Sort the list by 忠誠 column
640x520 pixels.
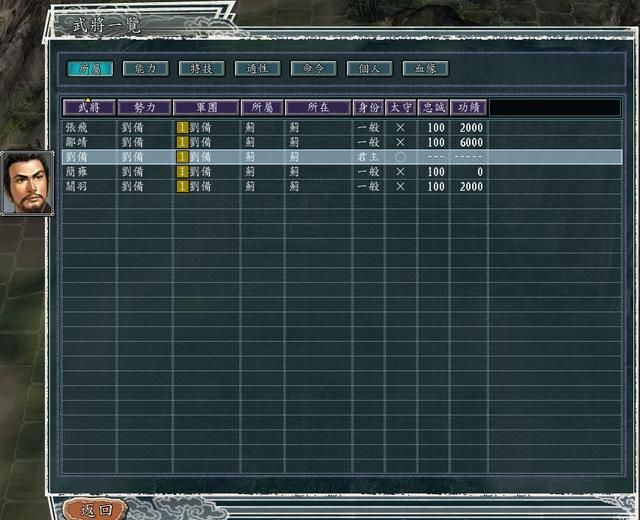(x=433, y=107)
